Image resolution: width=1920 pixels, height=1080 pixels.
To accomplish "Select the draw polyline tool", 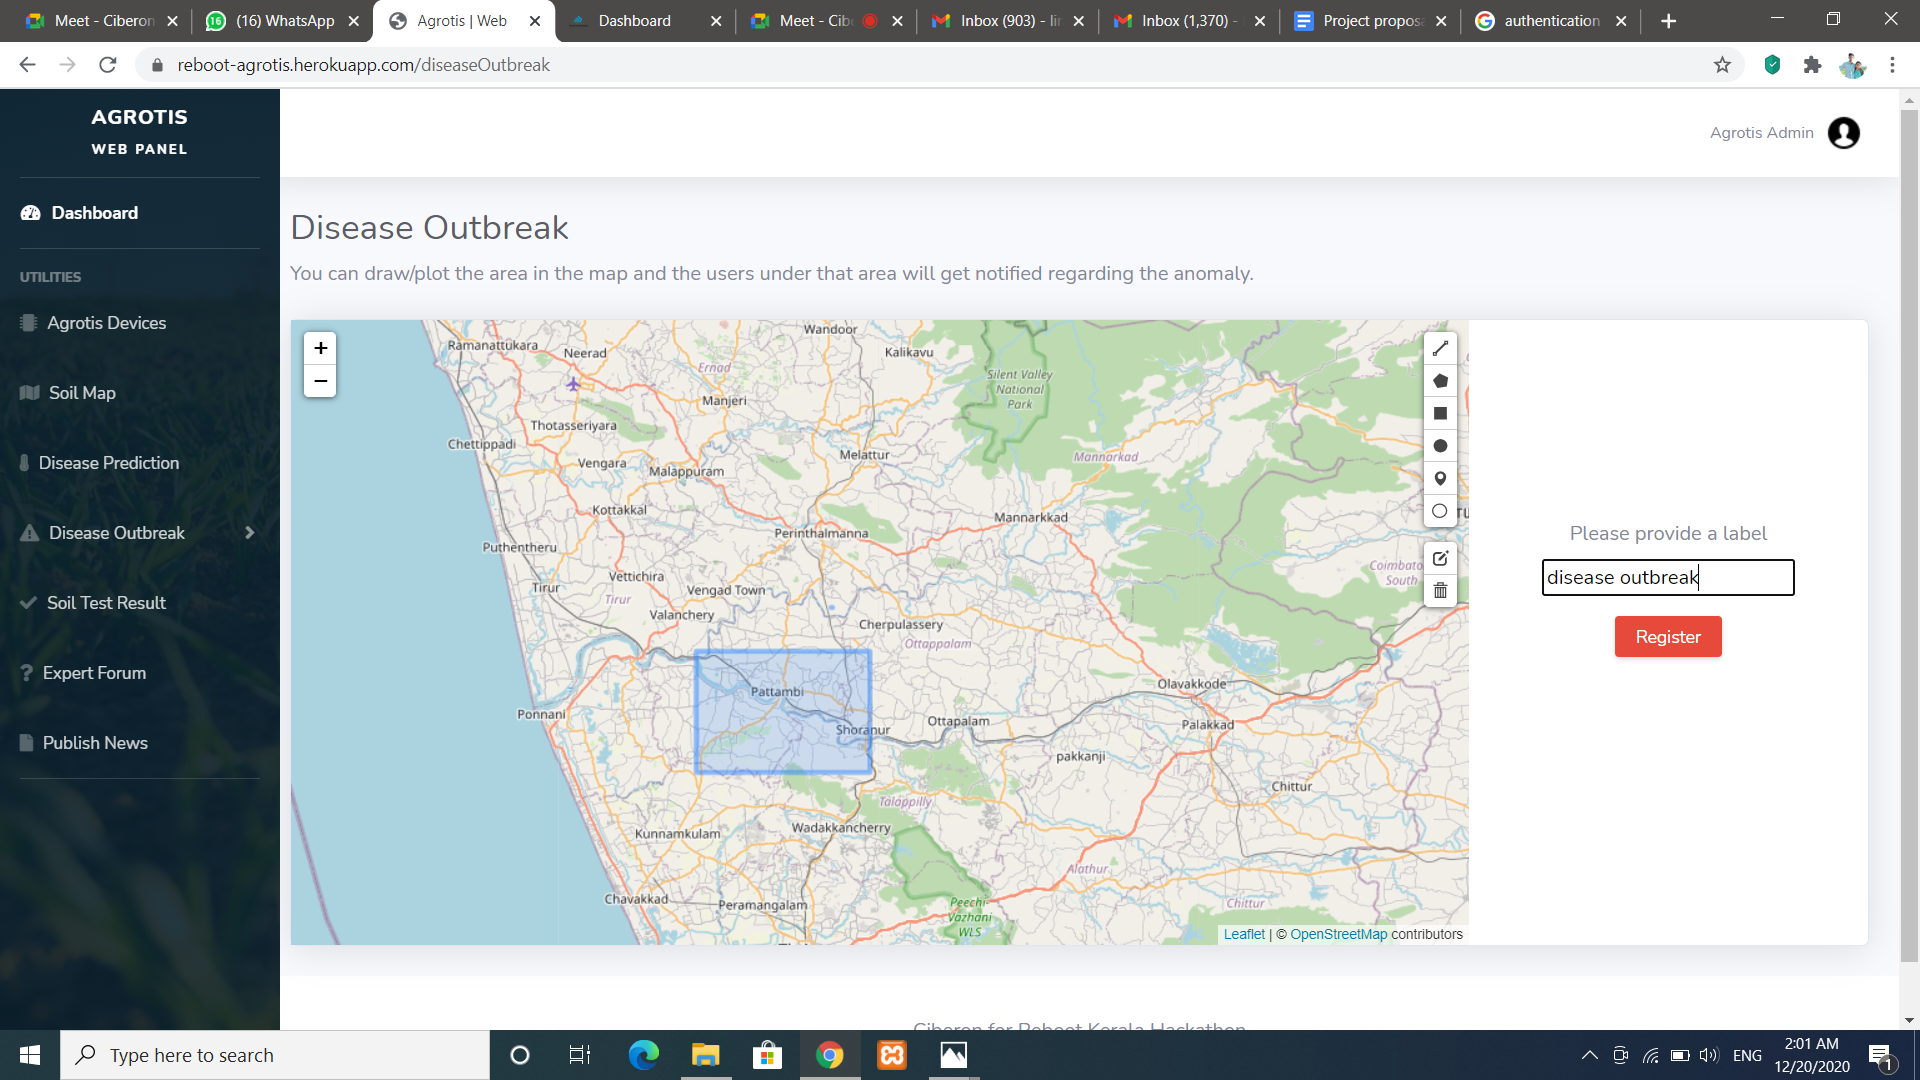I will (x=1440, y=348).
